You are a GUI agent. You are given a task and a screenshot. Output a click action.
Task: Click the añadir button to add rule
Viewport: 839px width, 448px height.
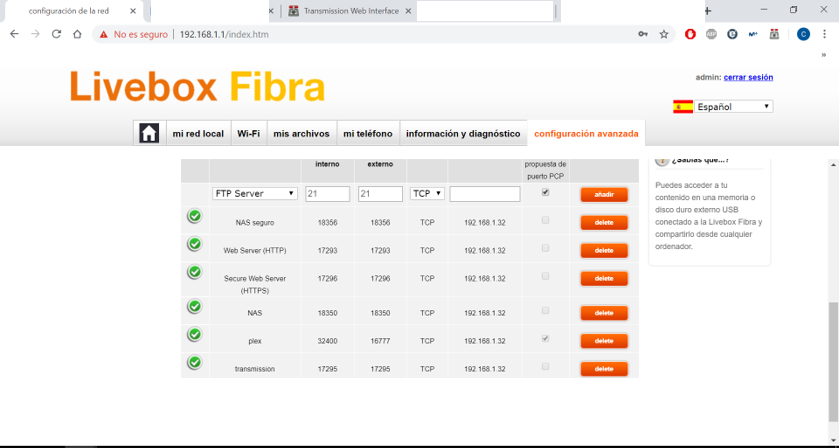coord(604,195)
